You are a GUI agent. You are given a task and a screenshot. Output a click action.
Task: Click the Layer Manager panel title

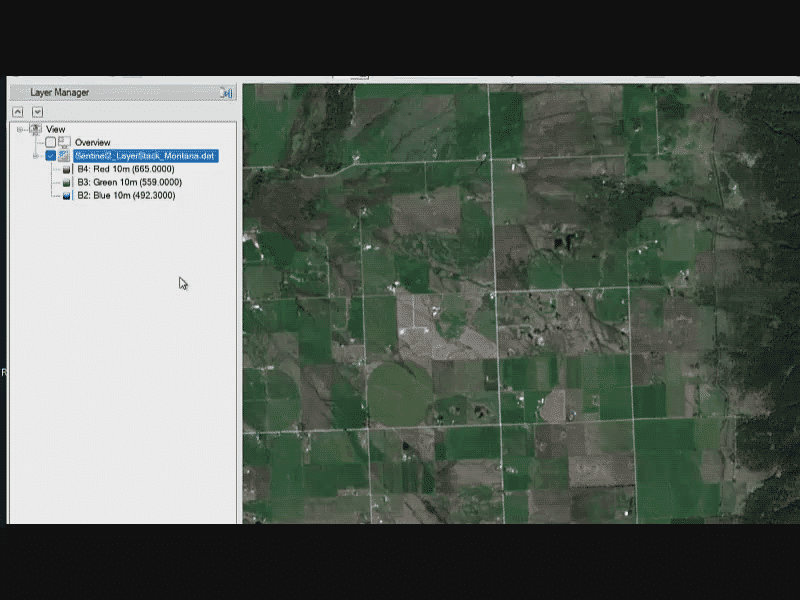(60, 92)
